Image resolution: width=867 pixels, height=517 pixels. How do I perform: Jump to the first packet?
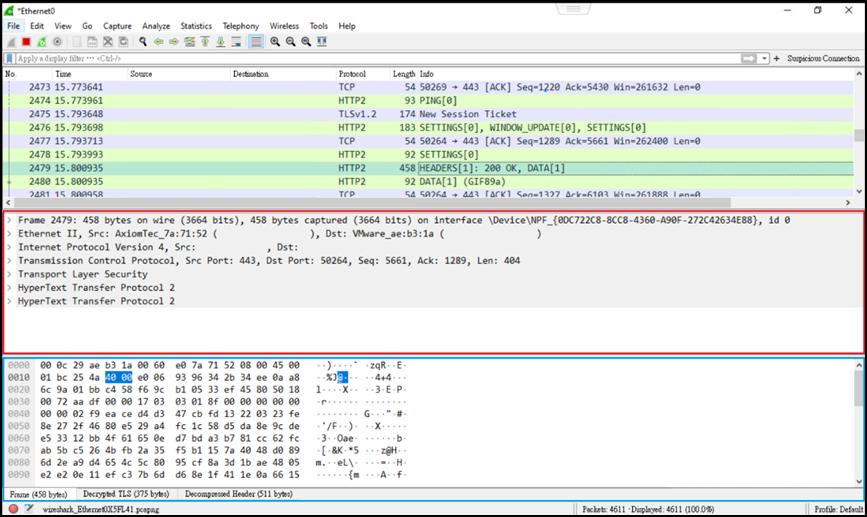(205, 42)
